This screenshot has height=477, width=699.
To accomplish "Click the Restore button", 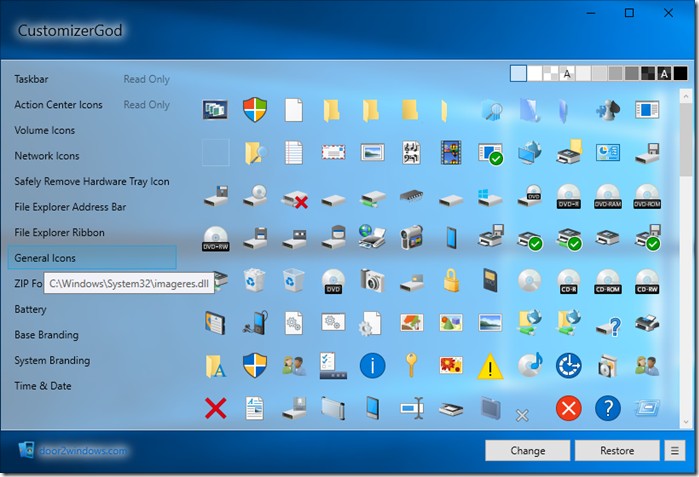I will tap(617, 451).
